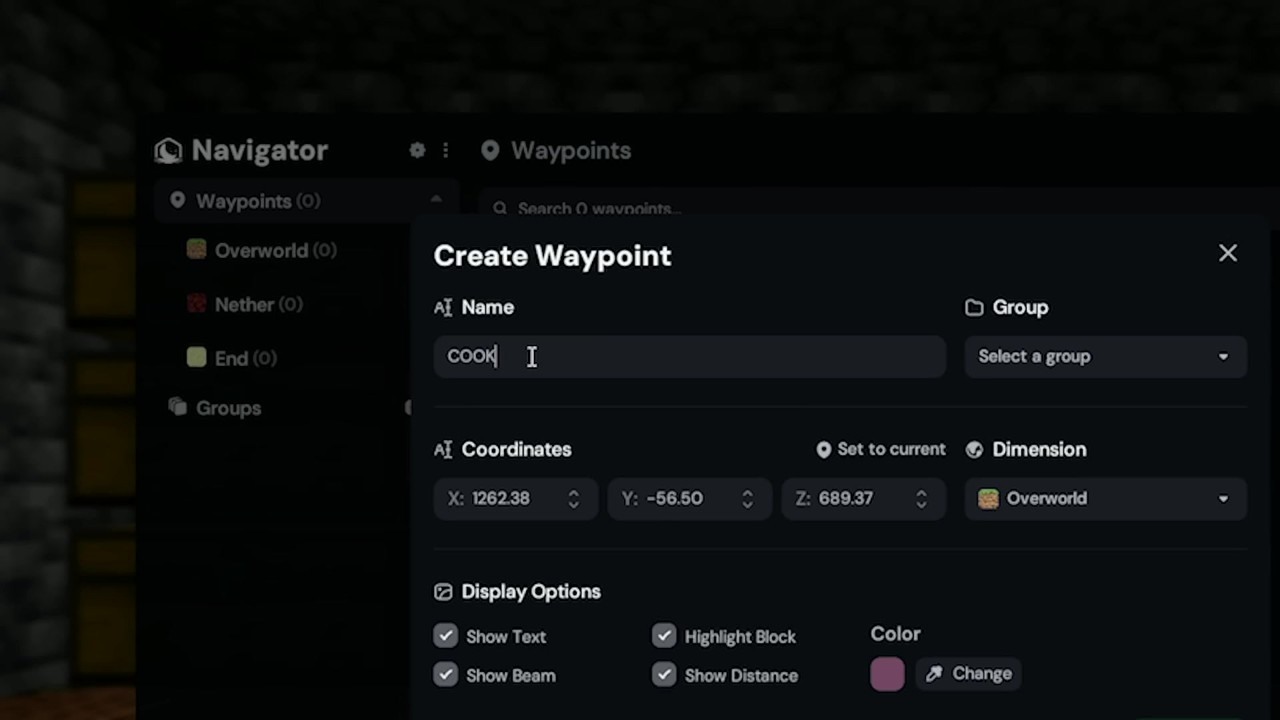1280x720 pixels.
Task: Click the X coordinate field
Action: coord(516,498)
